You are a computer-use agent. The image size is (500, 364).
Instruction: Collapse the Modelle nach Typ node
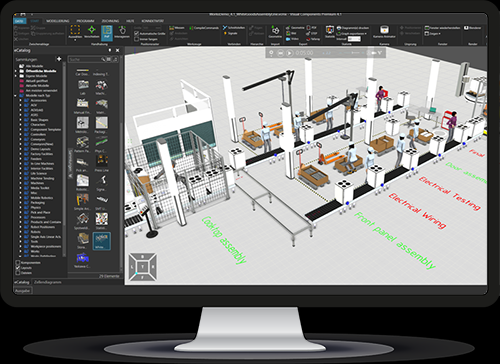pos(16,95)
